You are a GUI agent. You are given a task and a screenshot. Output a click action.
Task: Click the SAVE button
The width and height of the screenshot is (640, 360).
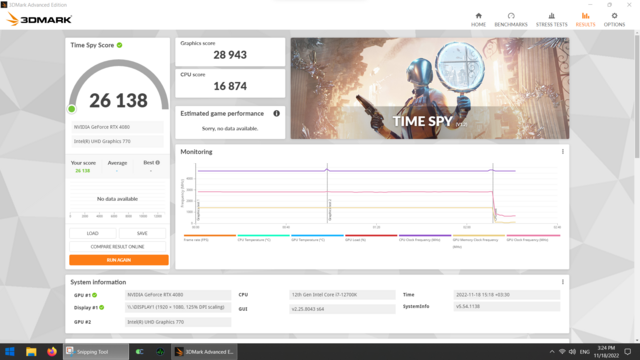(142, 233)
